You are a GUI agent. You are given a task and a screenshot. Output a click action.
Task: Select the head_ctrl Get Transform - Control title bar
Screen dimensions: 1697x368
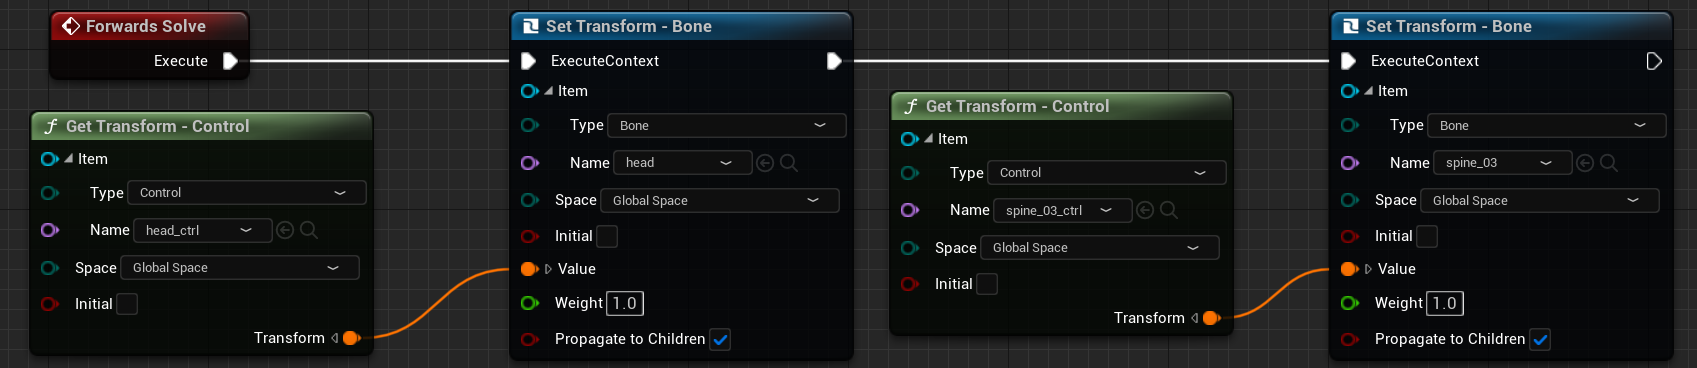coord(202,126)
